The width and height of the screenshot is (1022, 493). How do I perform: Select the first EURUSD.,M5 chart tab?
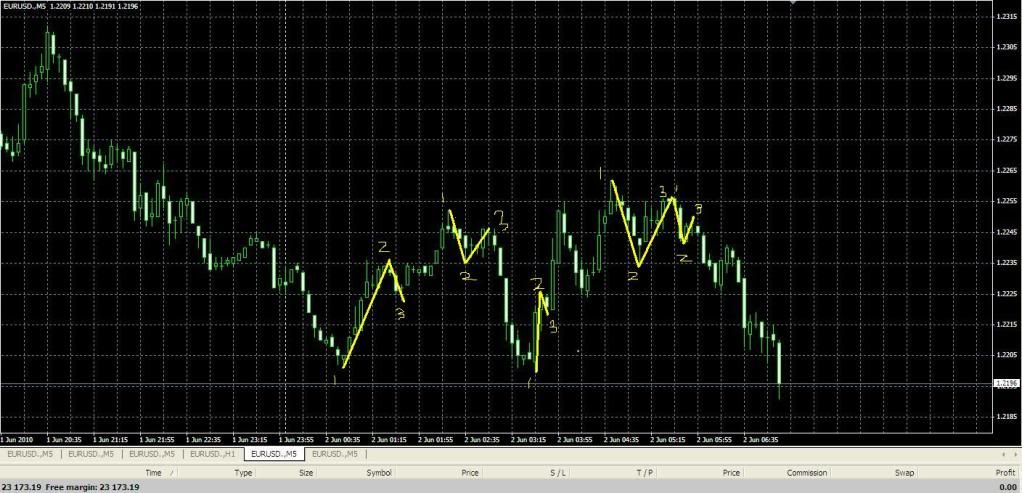(x=30, y=454)
